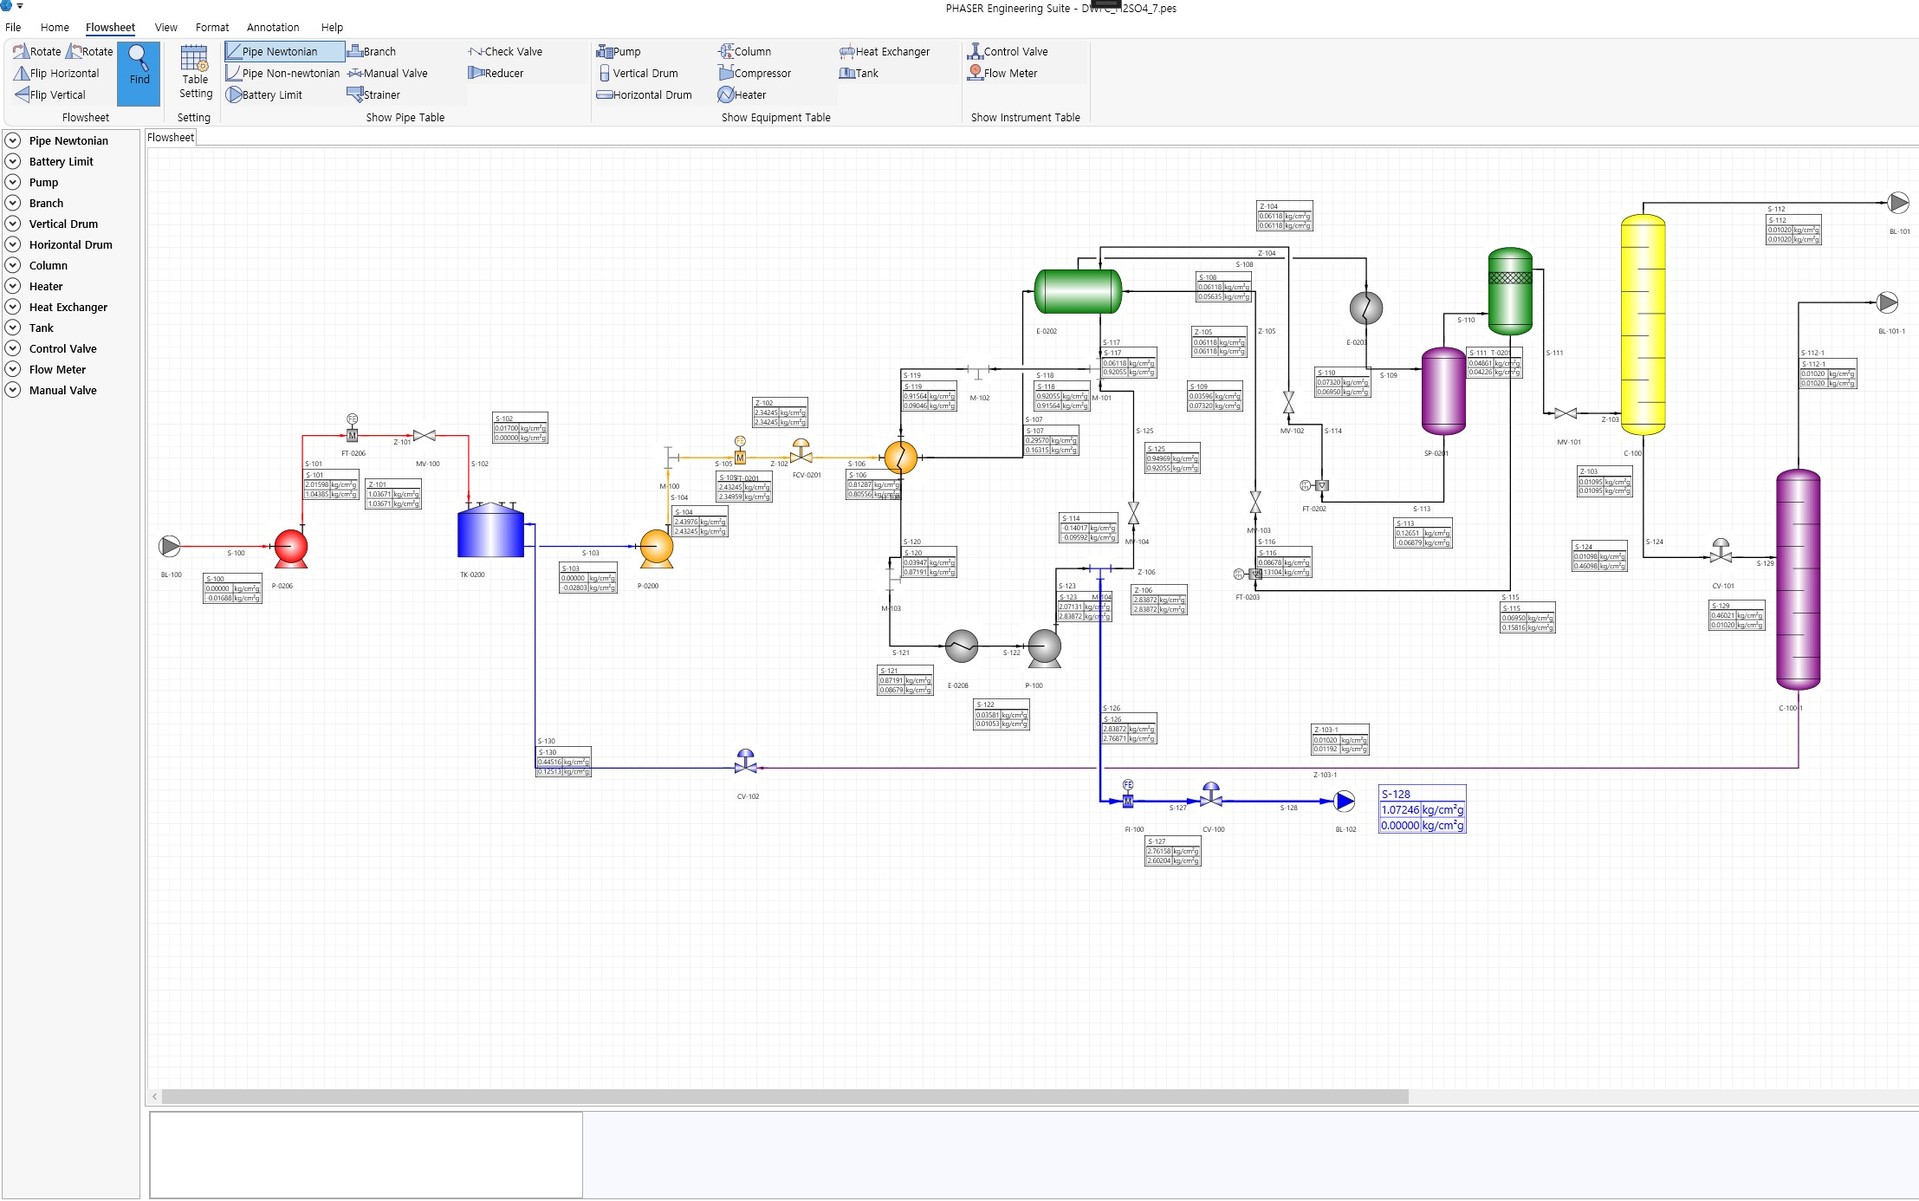Open the View ribbon tab

click(166, 27)
